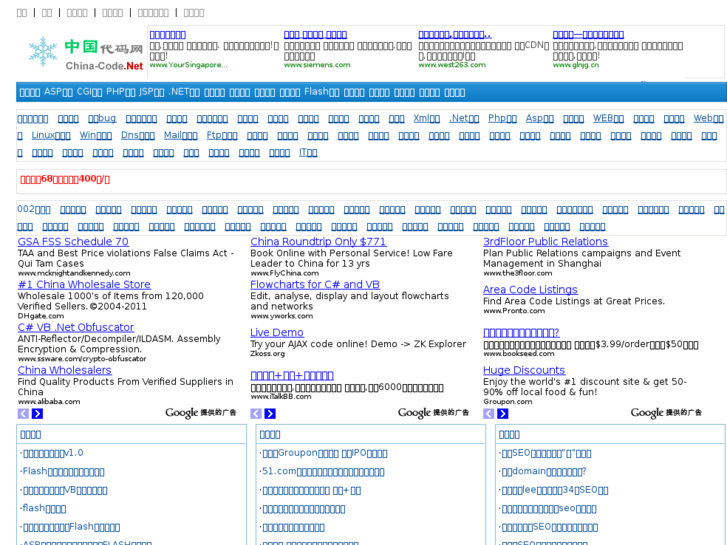Click the www.yworks.com ad URL
Viewport: 727px width, 545px height.
[282, 316]
